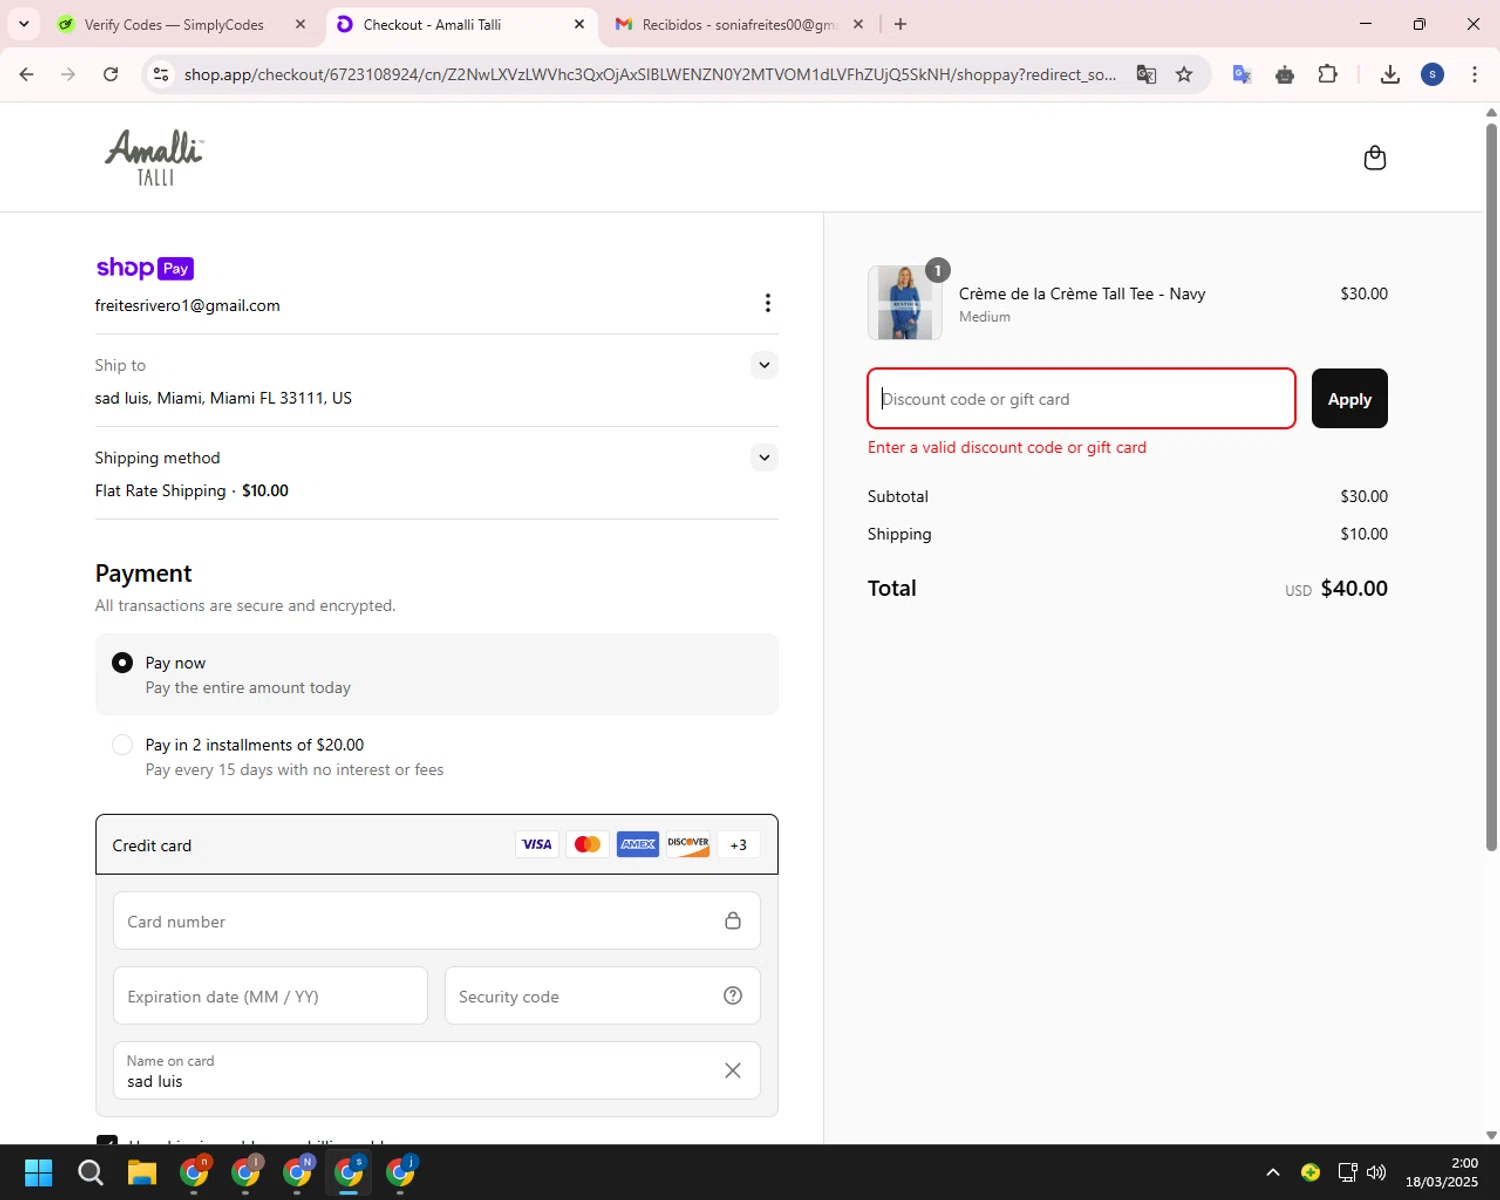Open the volume control in system tray
The height and width of the screenshot is (1200, 1500).
pos(1376,1172)
